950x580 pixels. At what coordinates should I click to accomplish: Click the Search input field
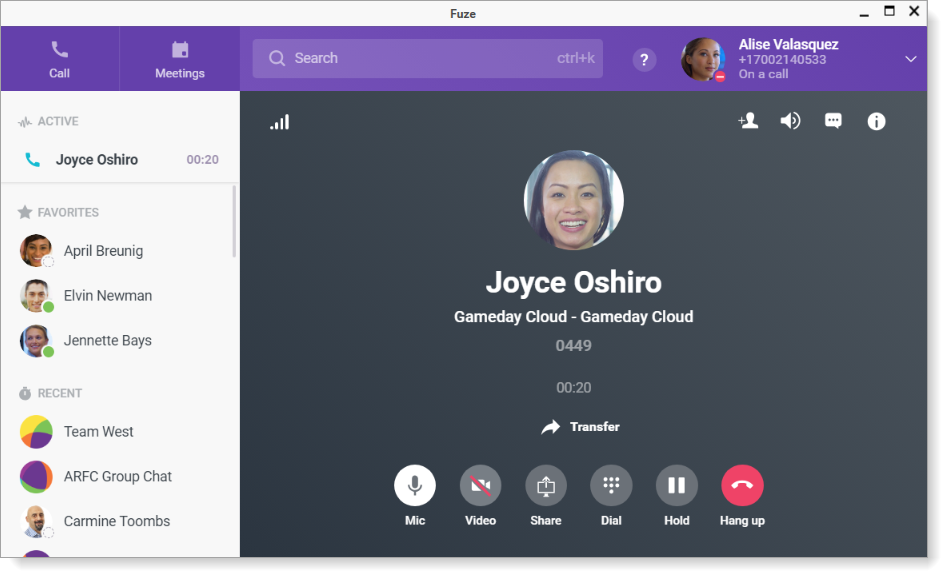[x=428, y=58]
